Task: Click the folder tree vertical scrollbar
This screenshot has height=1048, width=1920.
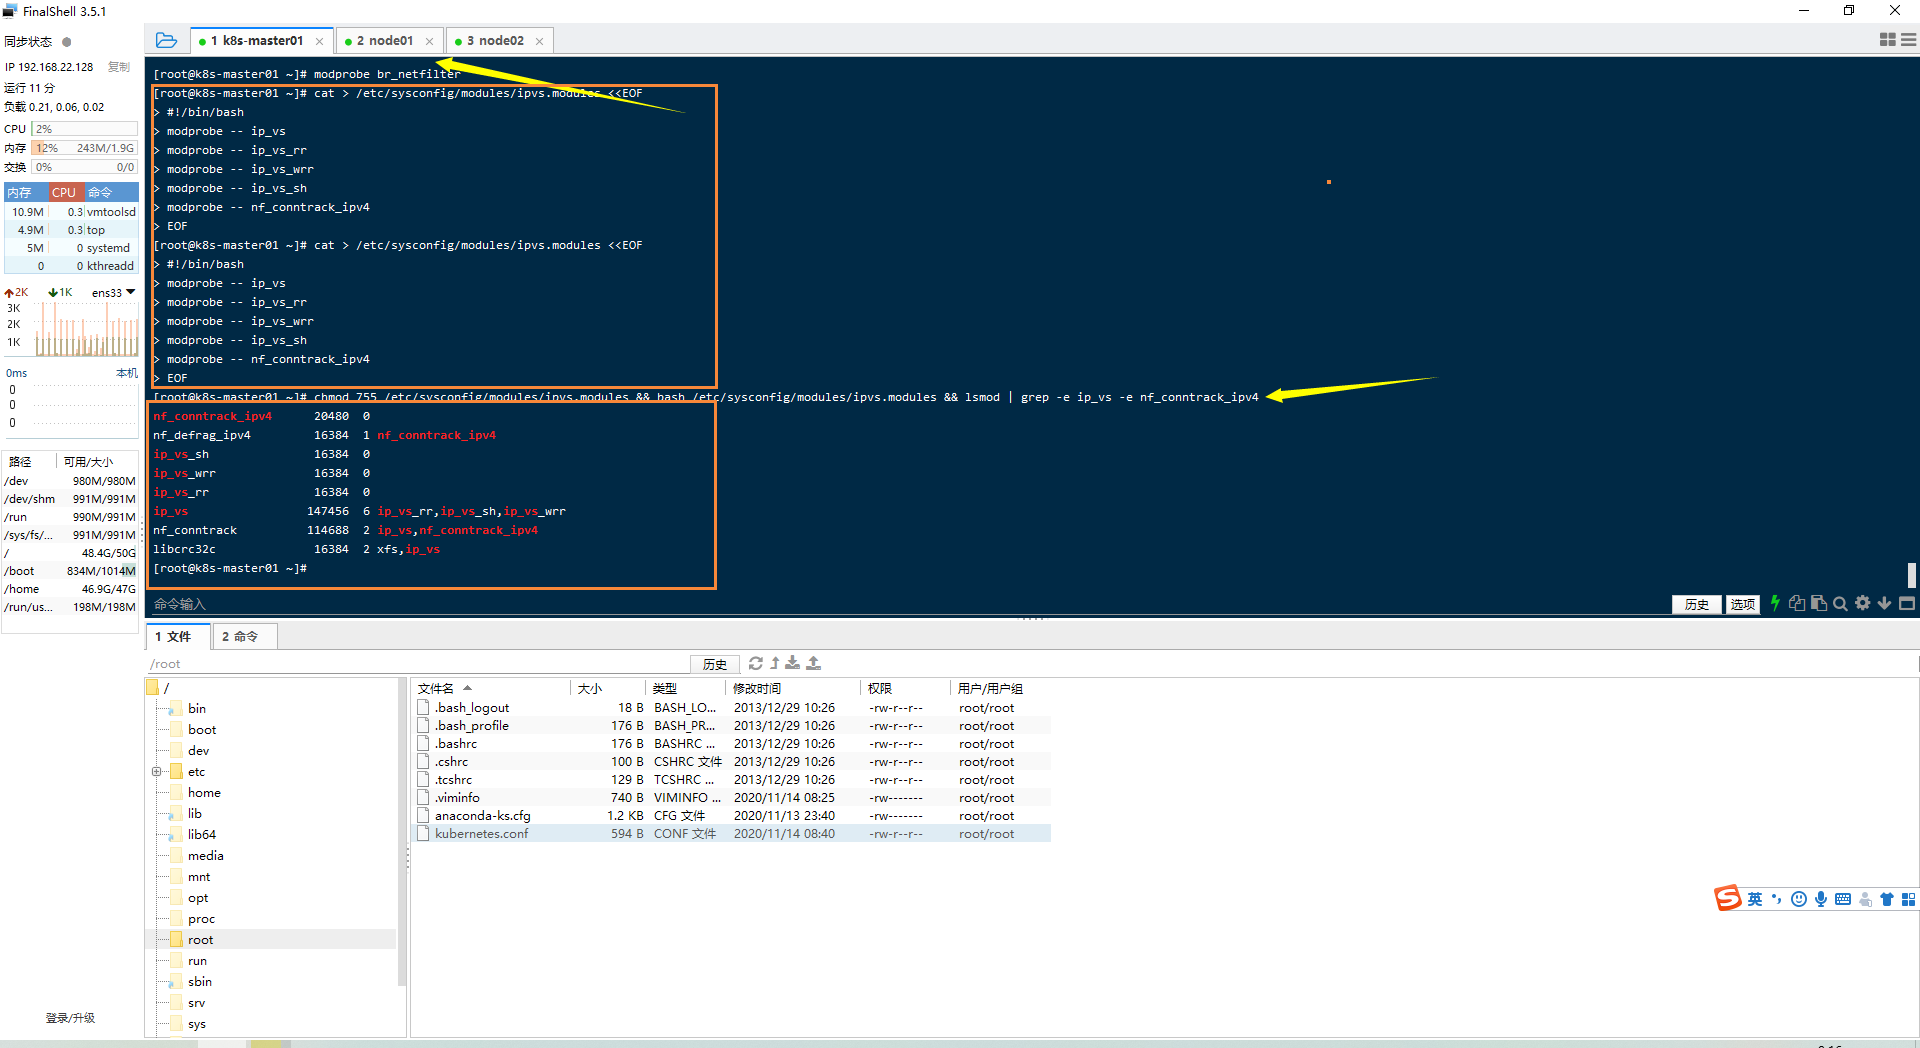Action: click(x=402, y=832)
